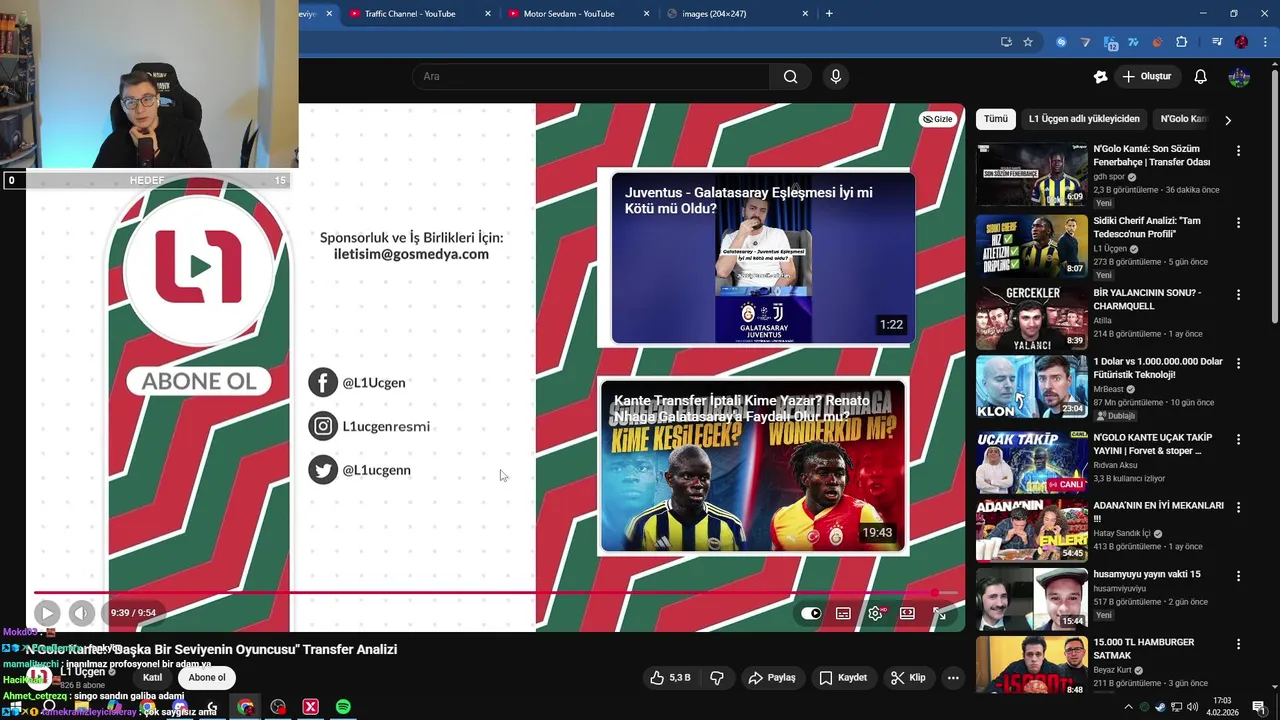Viewport: 1280px width, 720px height.
Task: Hide end screen cards with Gizle button
Action: 938,119
